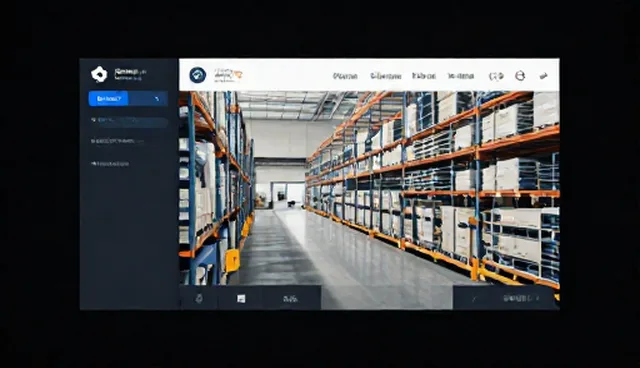The height and width of the screenshot is (368, 640).
Task: Open the fourth header navigation link
Action: pyautogui.click(x=461, y=76)
